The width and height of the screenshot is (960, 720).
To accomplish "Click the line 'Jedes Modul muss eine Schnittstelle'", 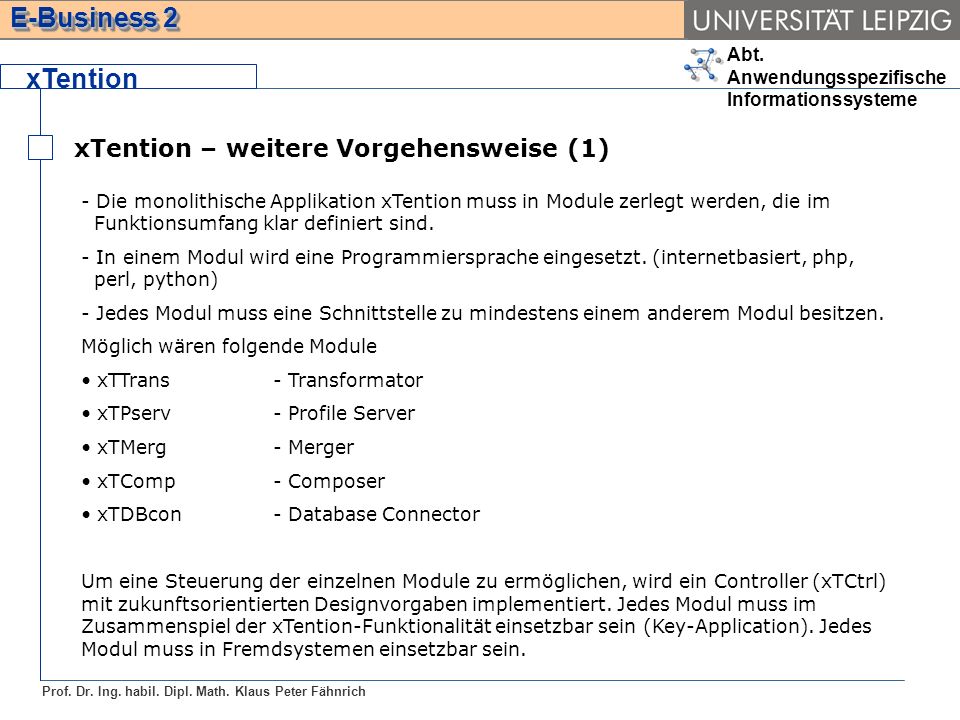I will point(482,313).
